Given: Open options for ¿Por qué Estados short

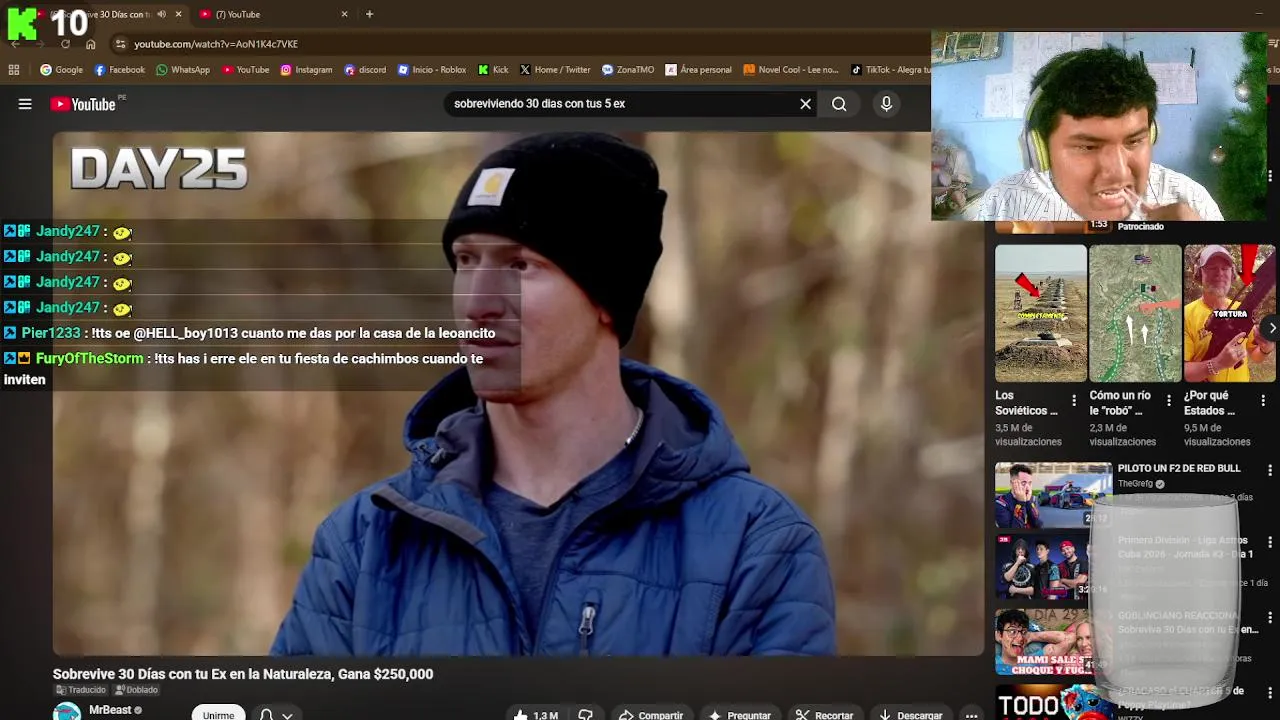Looking at the screenshot, I should (1263, 400).
